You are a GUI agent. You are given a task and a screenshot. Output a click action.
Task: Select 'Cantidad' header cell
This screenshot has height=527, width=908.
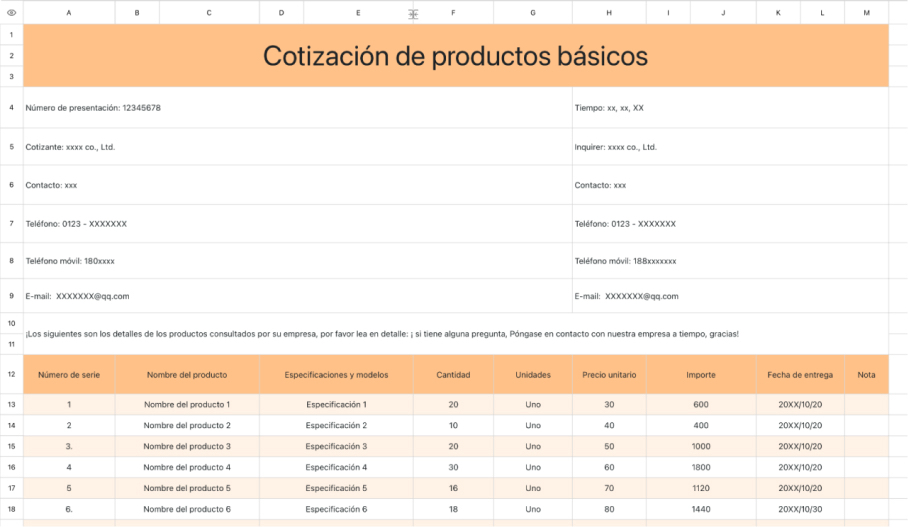(x=453, y=375)
